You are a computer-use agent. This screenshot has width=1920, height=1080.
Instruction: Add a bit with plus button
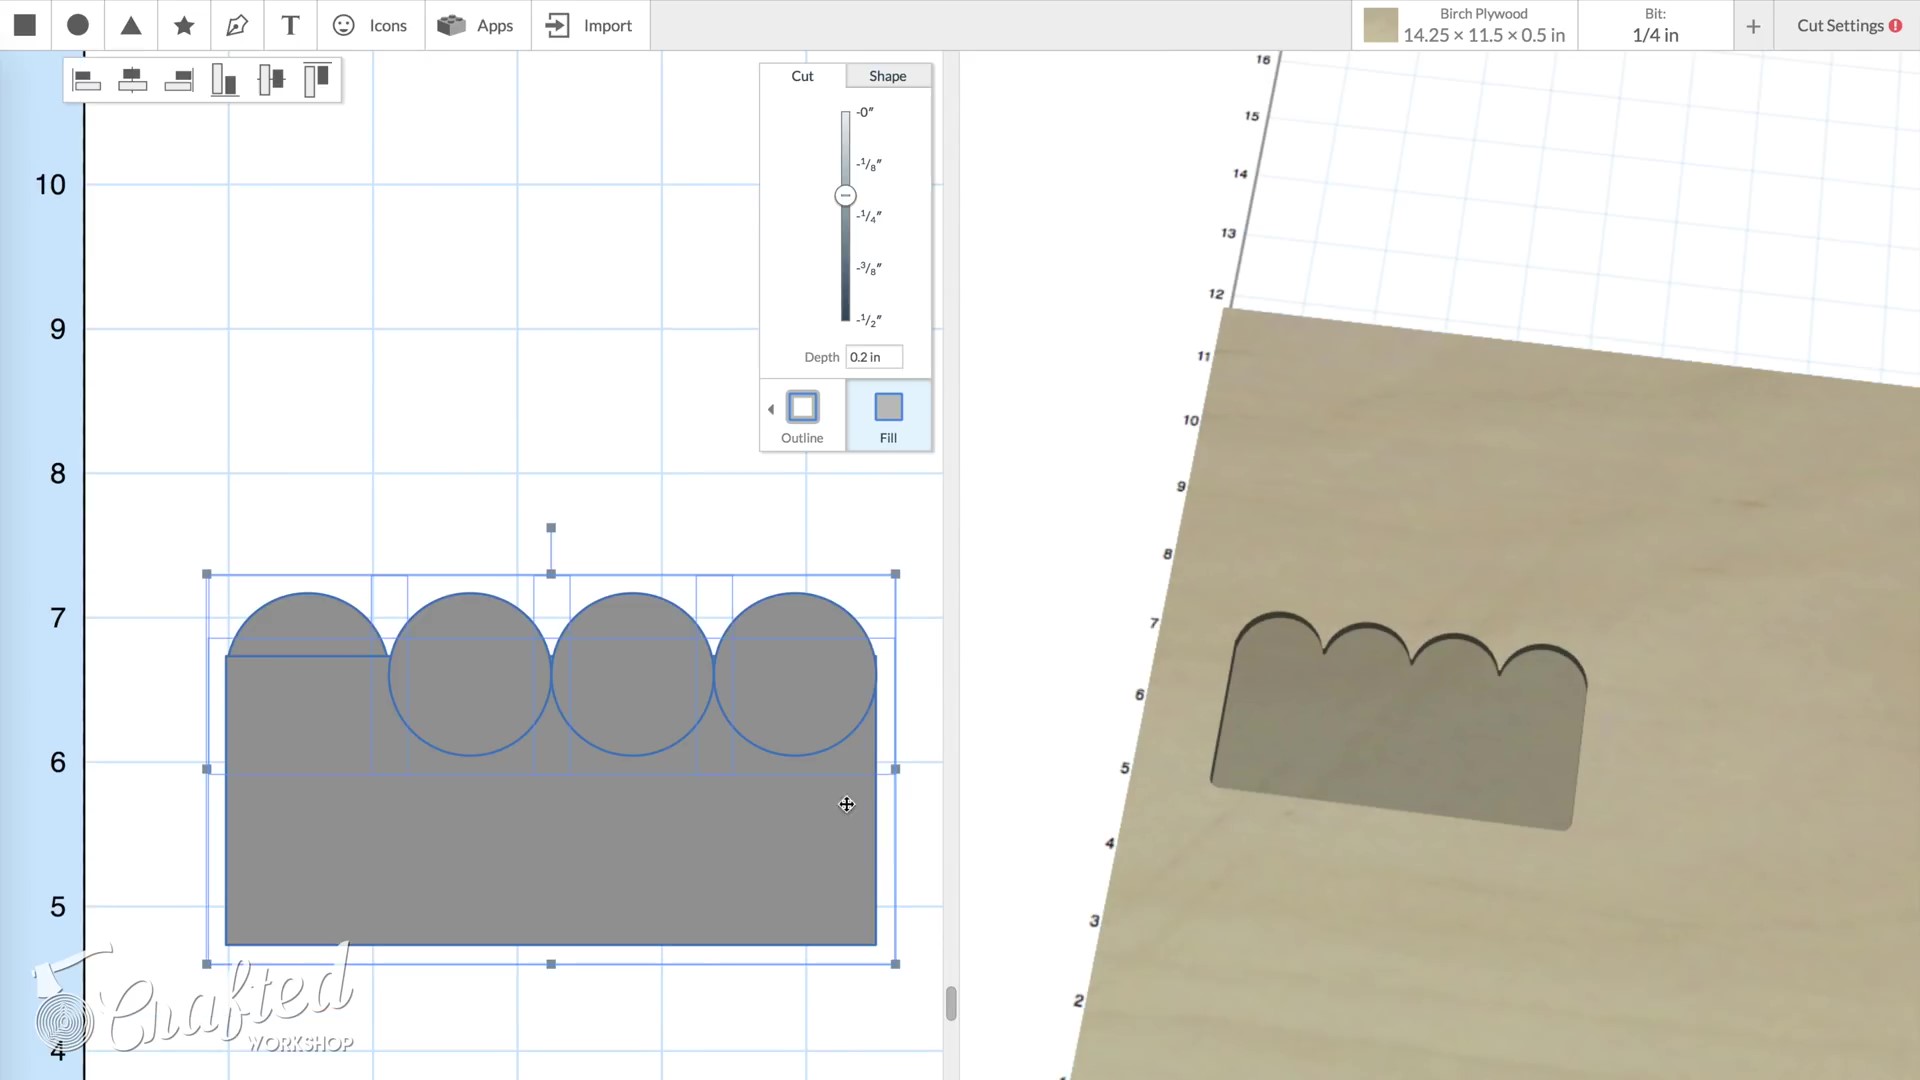point(1753,26)
